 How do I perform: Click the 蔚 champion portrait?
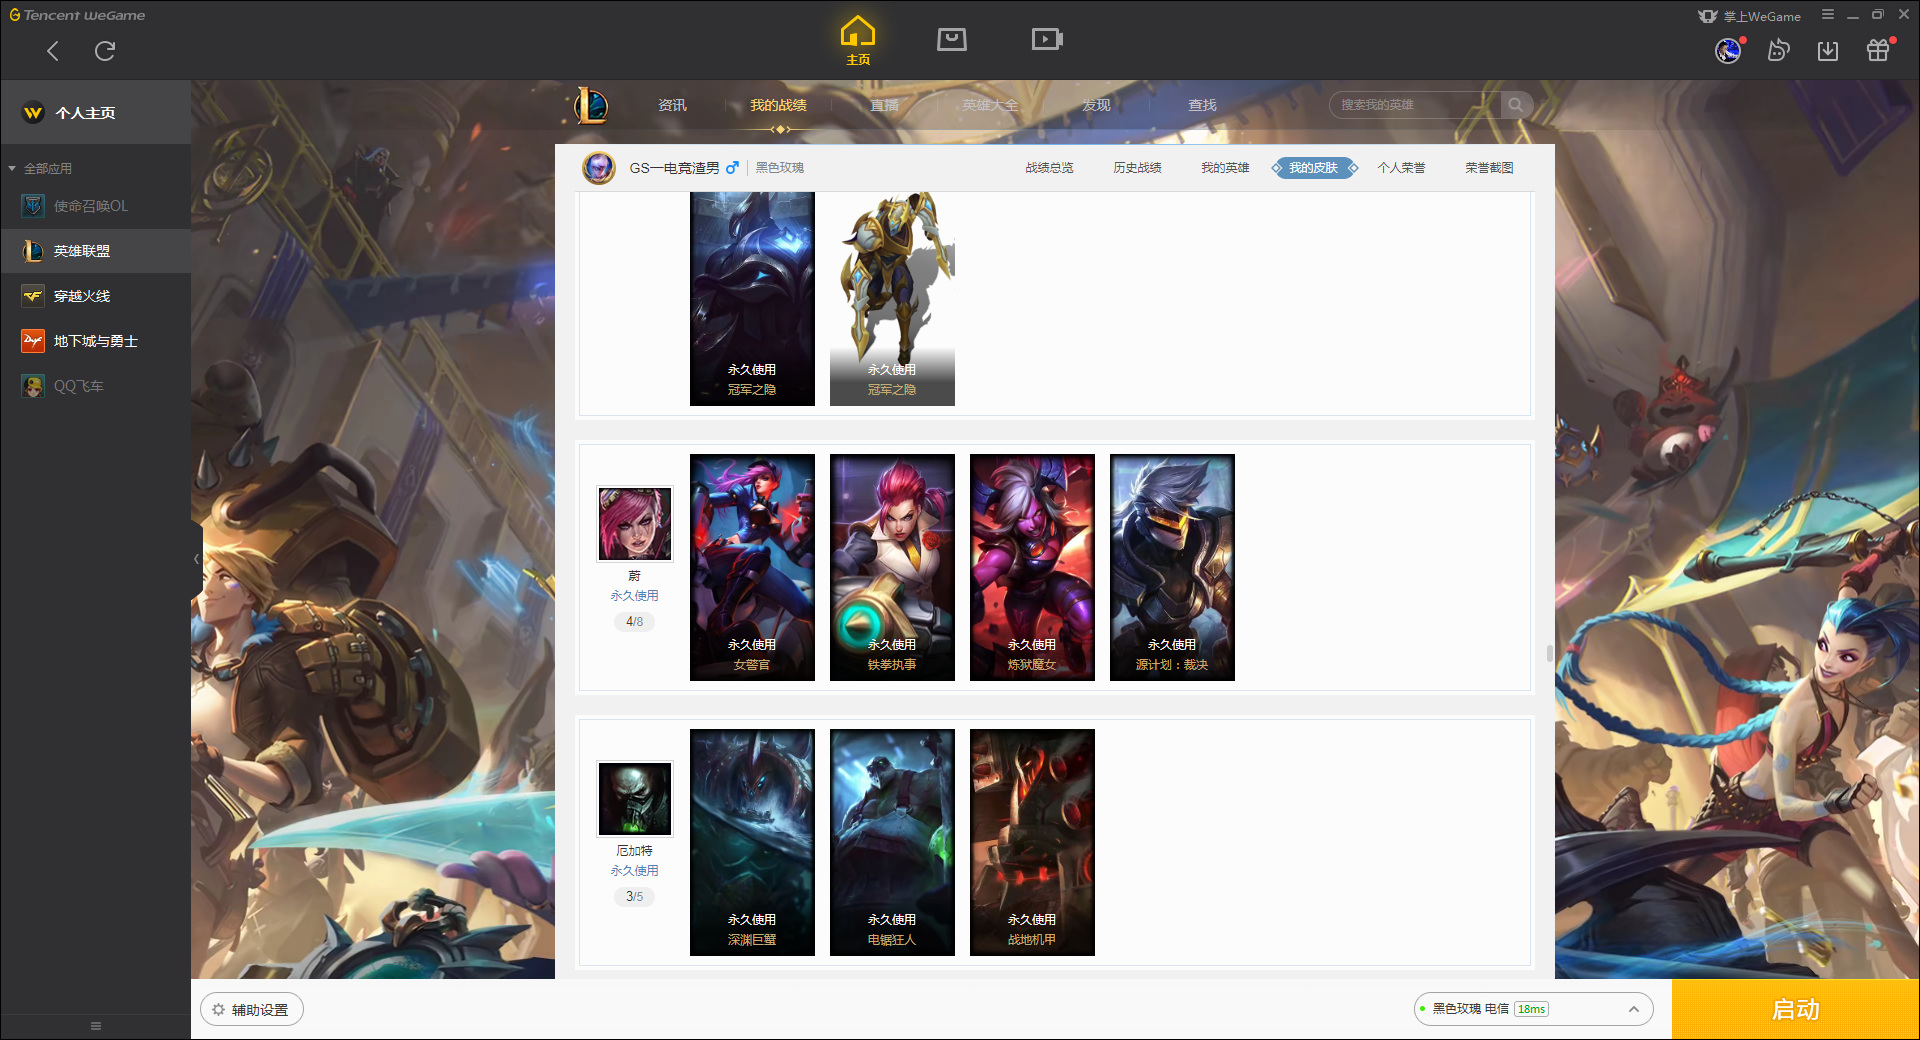coord(635,524)
